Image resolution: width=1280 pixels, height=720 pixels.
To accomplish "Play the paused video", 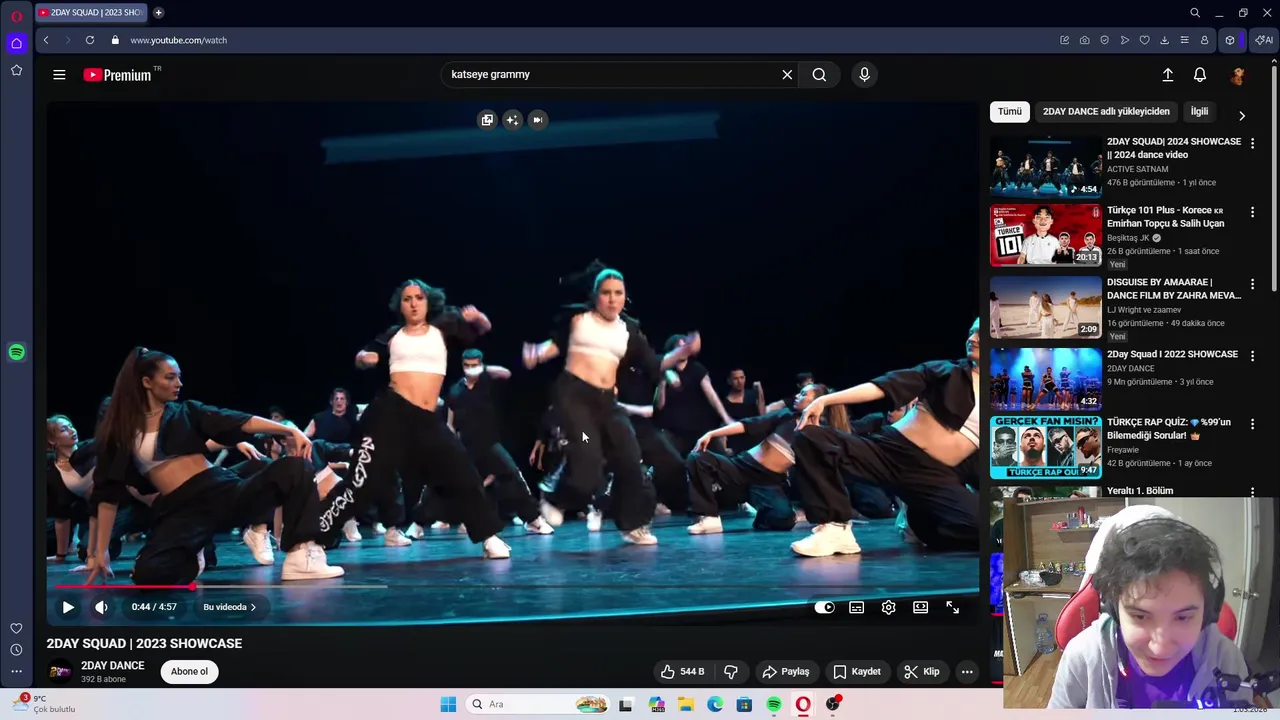I will click(x=68, y=607).
